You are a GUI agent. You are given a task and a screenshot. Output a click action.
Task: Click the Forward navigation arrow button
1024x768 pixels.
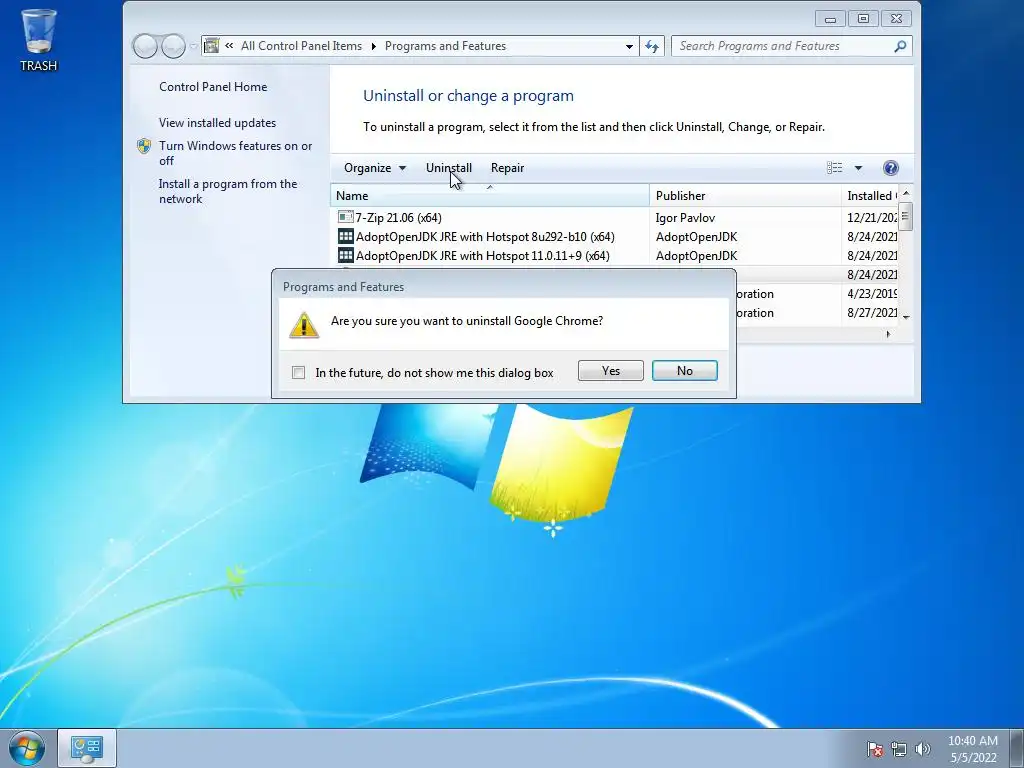(173, 46)
